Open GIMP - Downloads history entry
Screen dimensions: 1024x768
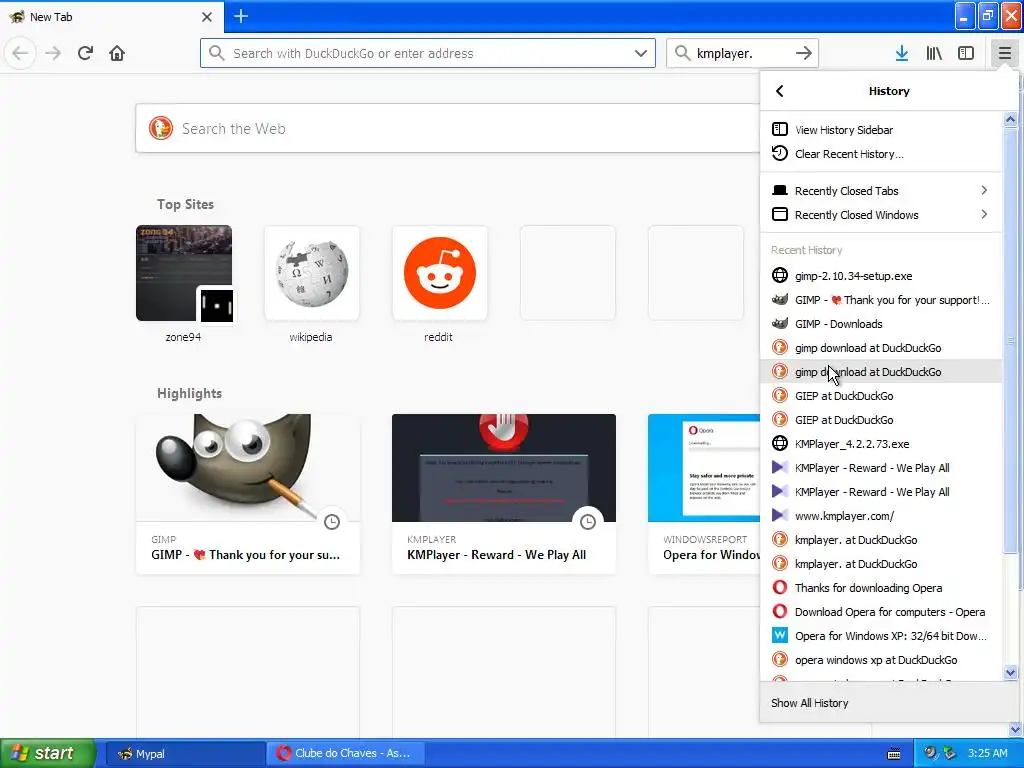coord(880,324)
